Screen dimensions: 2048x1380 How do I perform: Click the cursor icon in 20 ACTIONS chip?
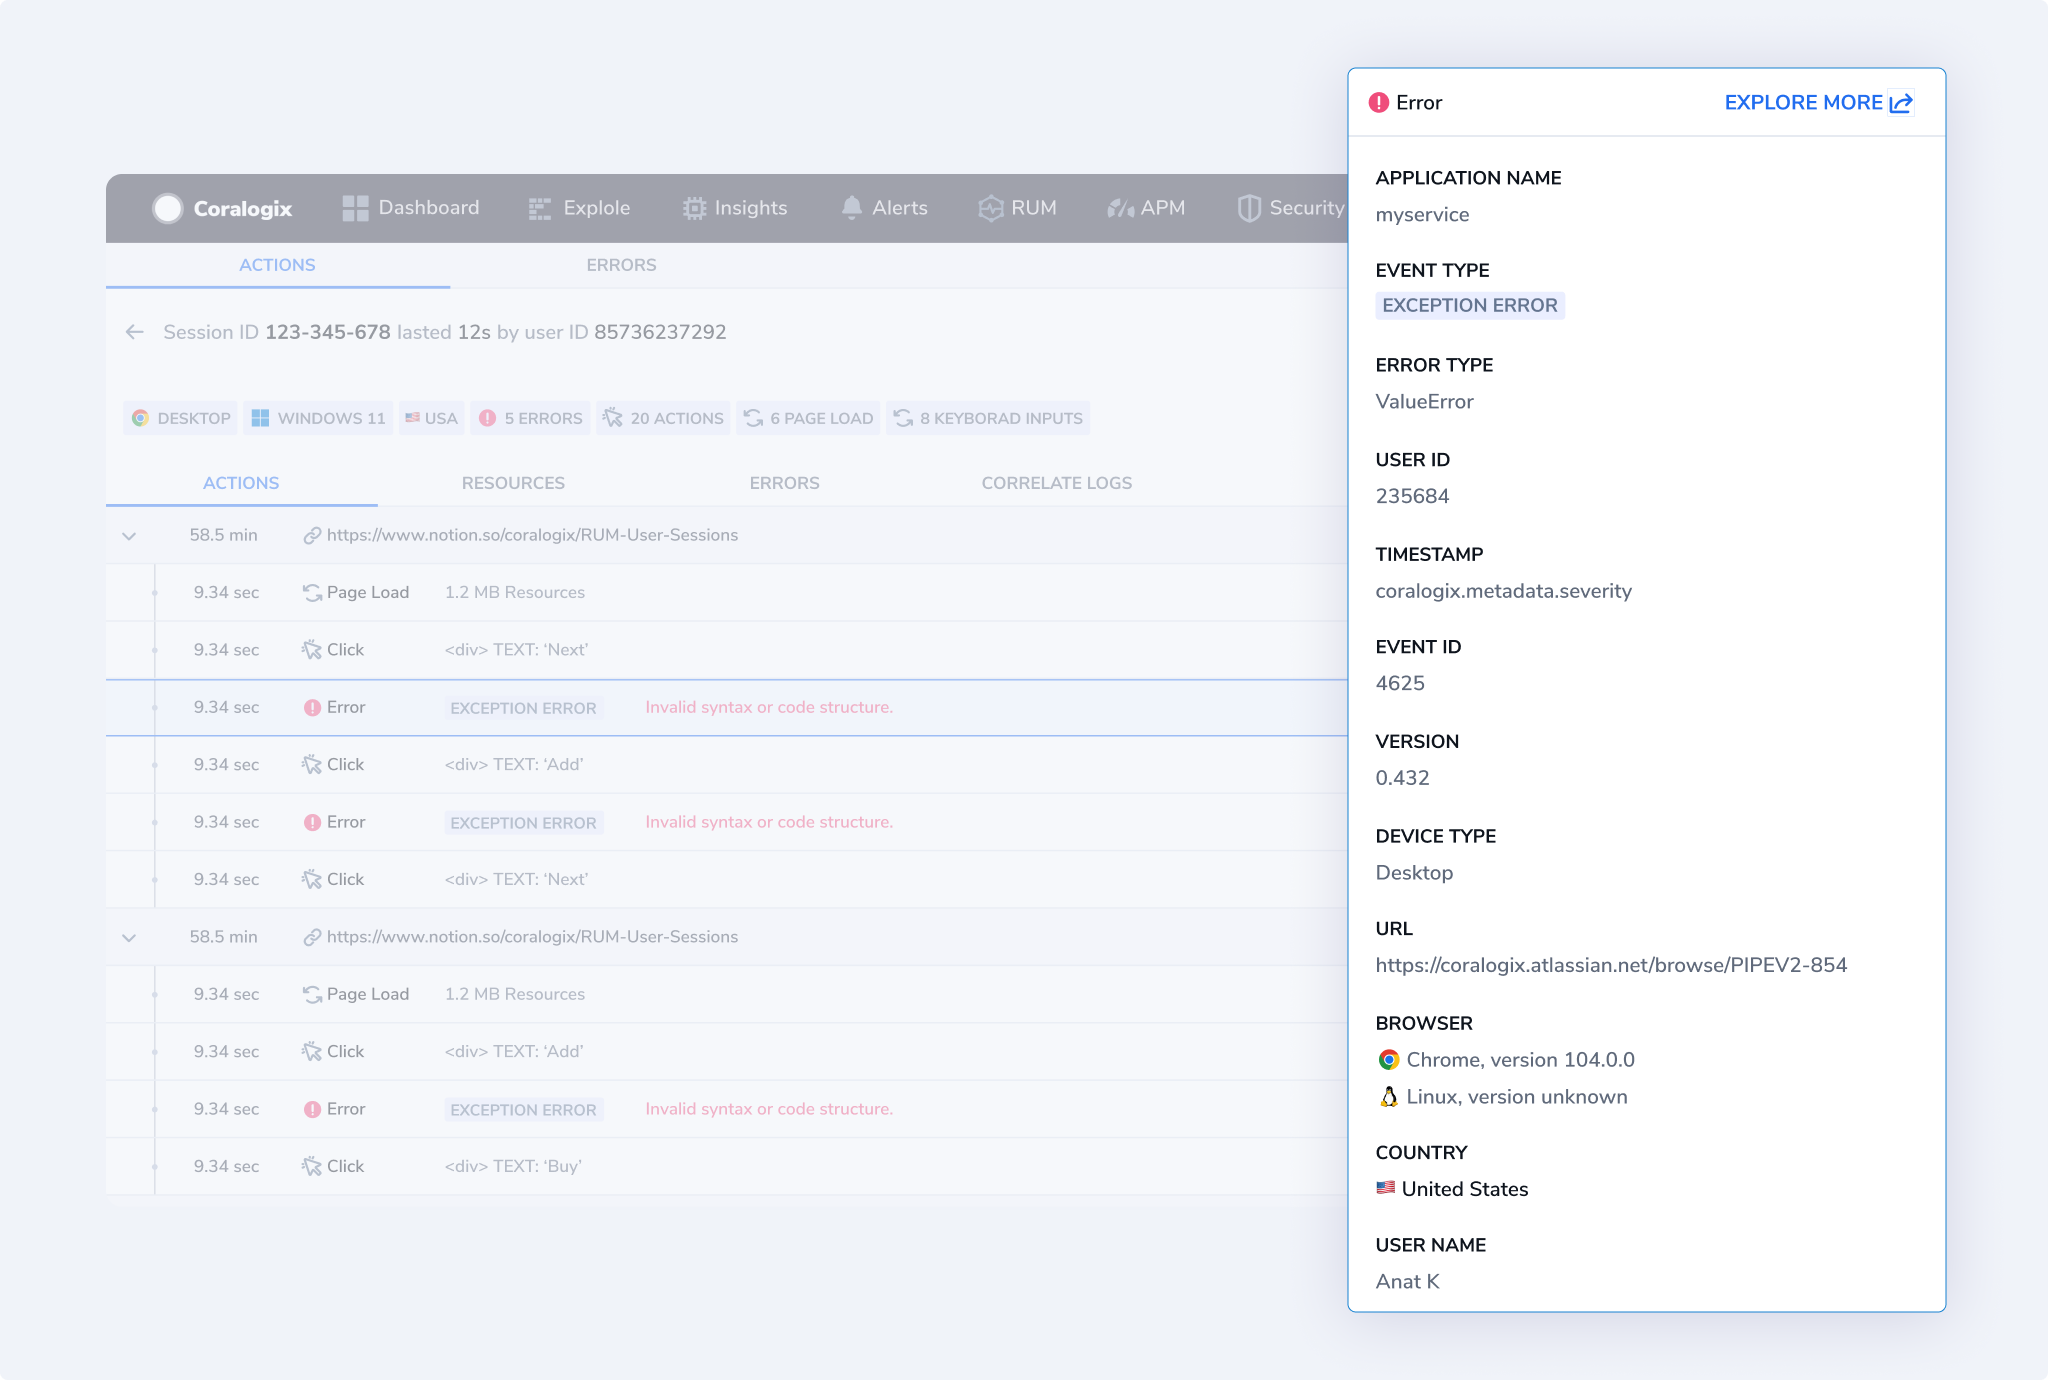[x=612, y=418]
